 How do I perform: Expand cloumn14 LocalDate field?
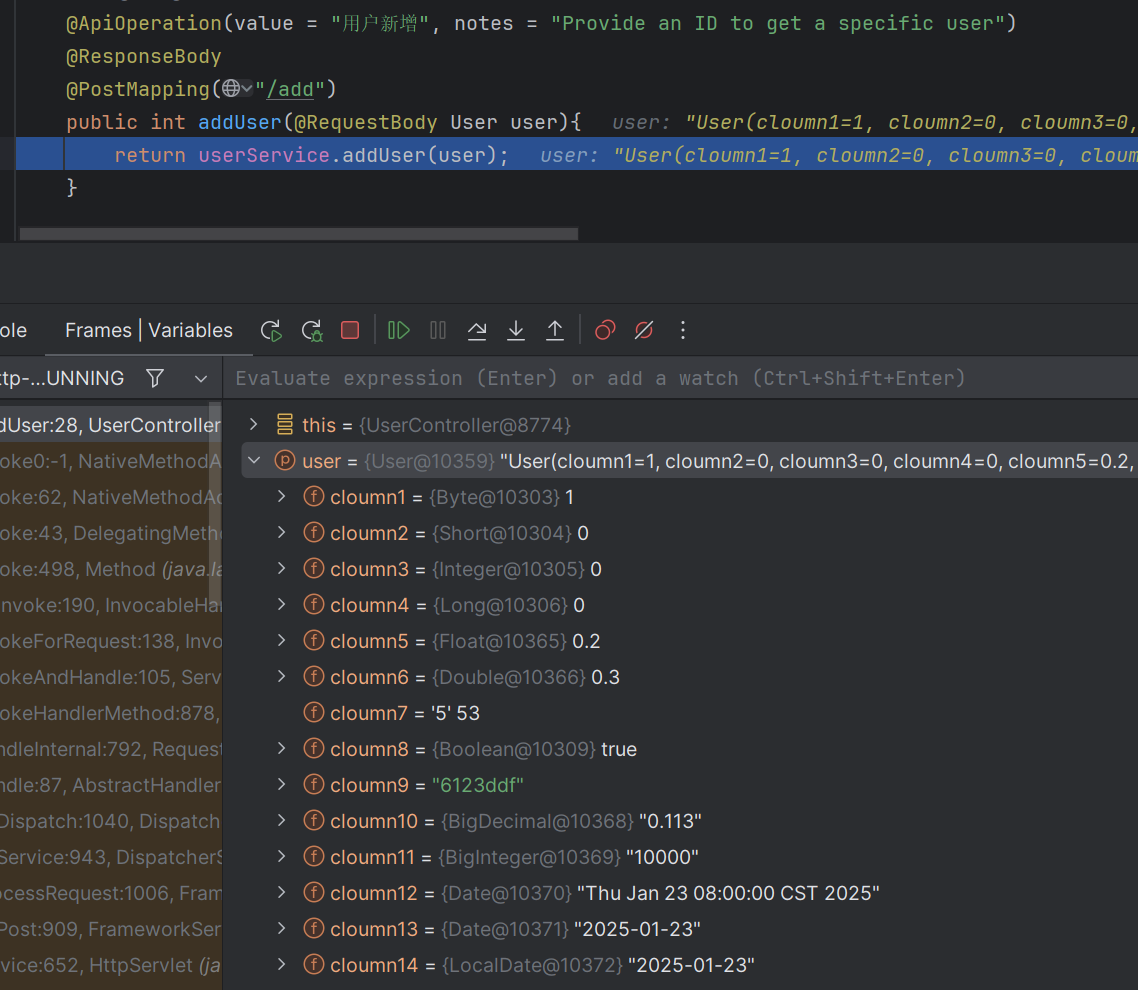pos(282,964)
